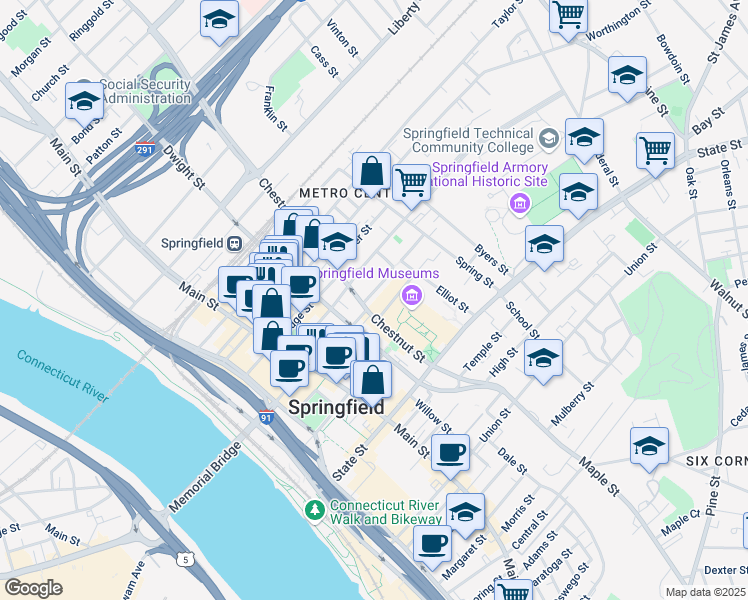Click the METRO CENTER neighborhood label
Image resolution: width=748 pixels, height=600 pixels.
343,193
